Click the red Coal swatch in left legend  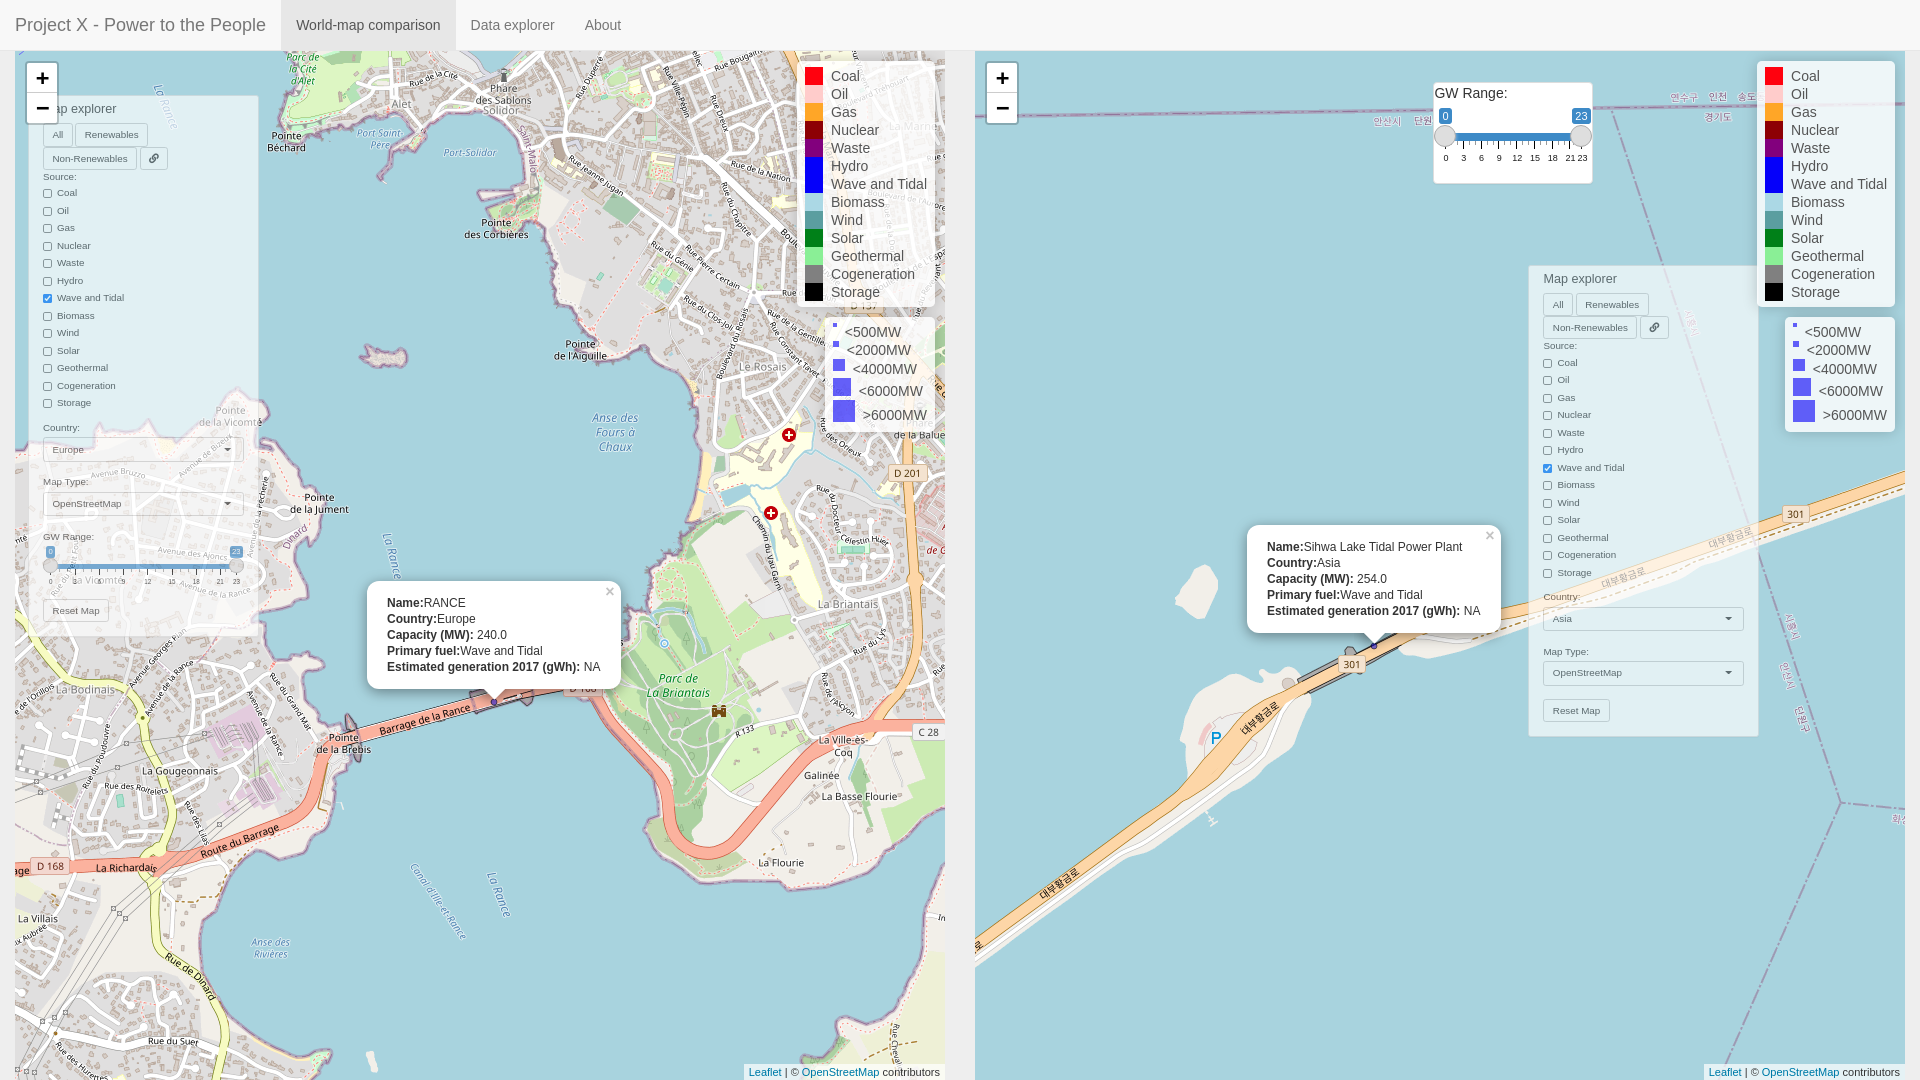(814, 76)
